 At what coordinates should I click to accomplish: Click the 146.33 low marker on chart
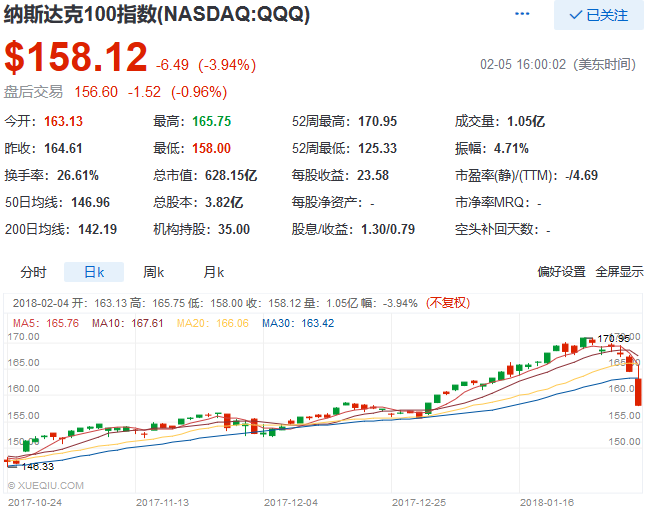coord(38,466)
